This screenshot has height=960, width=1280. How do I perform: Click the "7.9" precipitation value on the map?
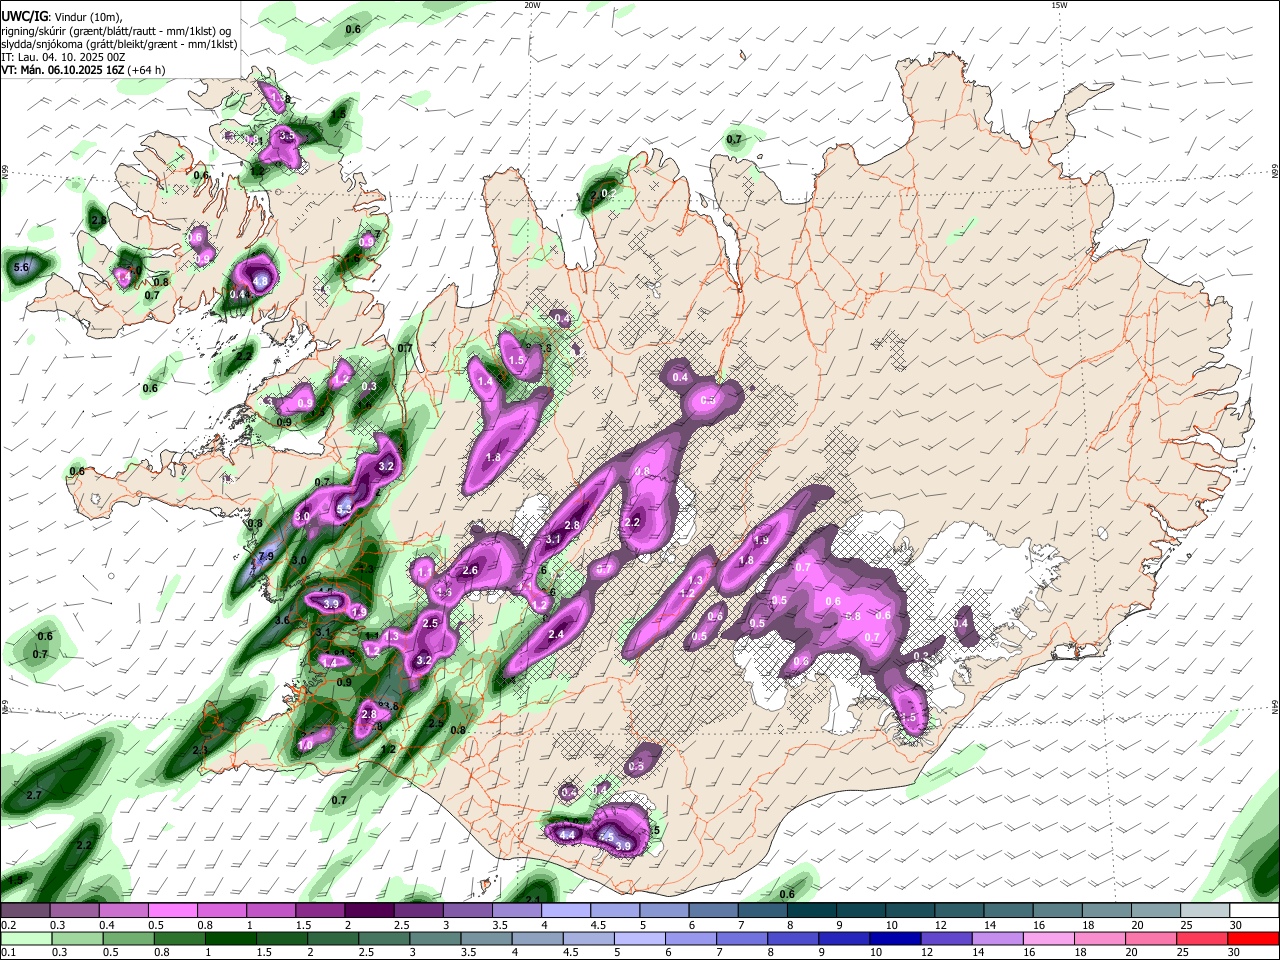(266, 556)
